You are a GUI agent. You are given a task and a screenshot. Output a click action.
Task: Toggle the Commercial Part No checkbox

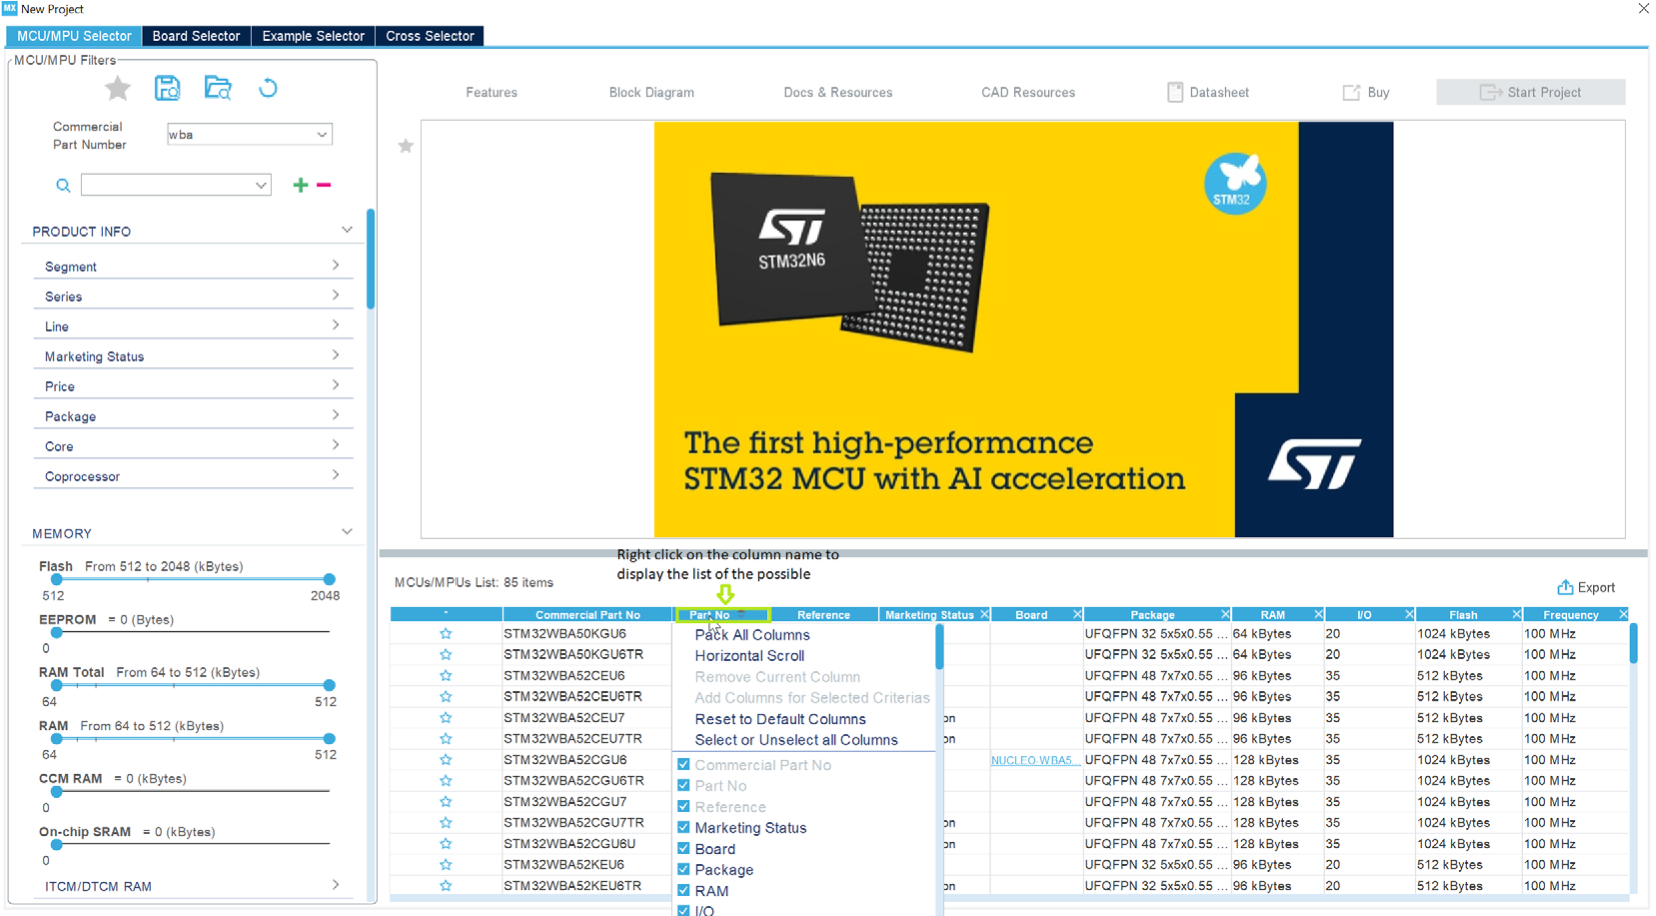[x=684, y=764]
